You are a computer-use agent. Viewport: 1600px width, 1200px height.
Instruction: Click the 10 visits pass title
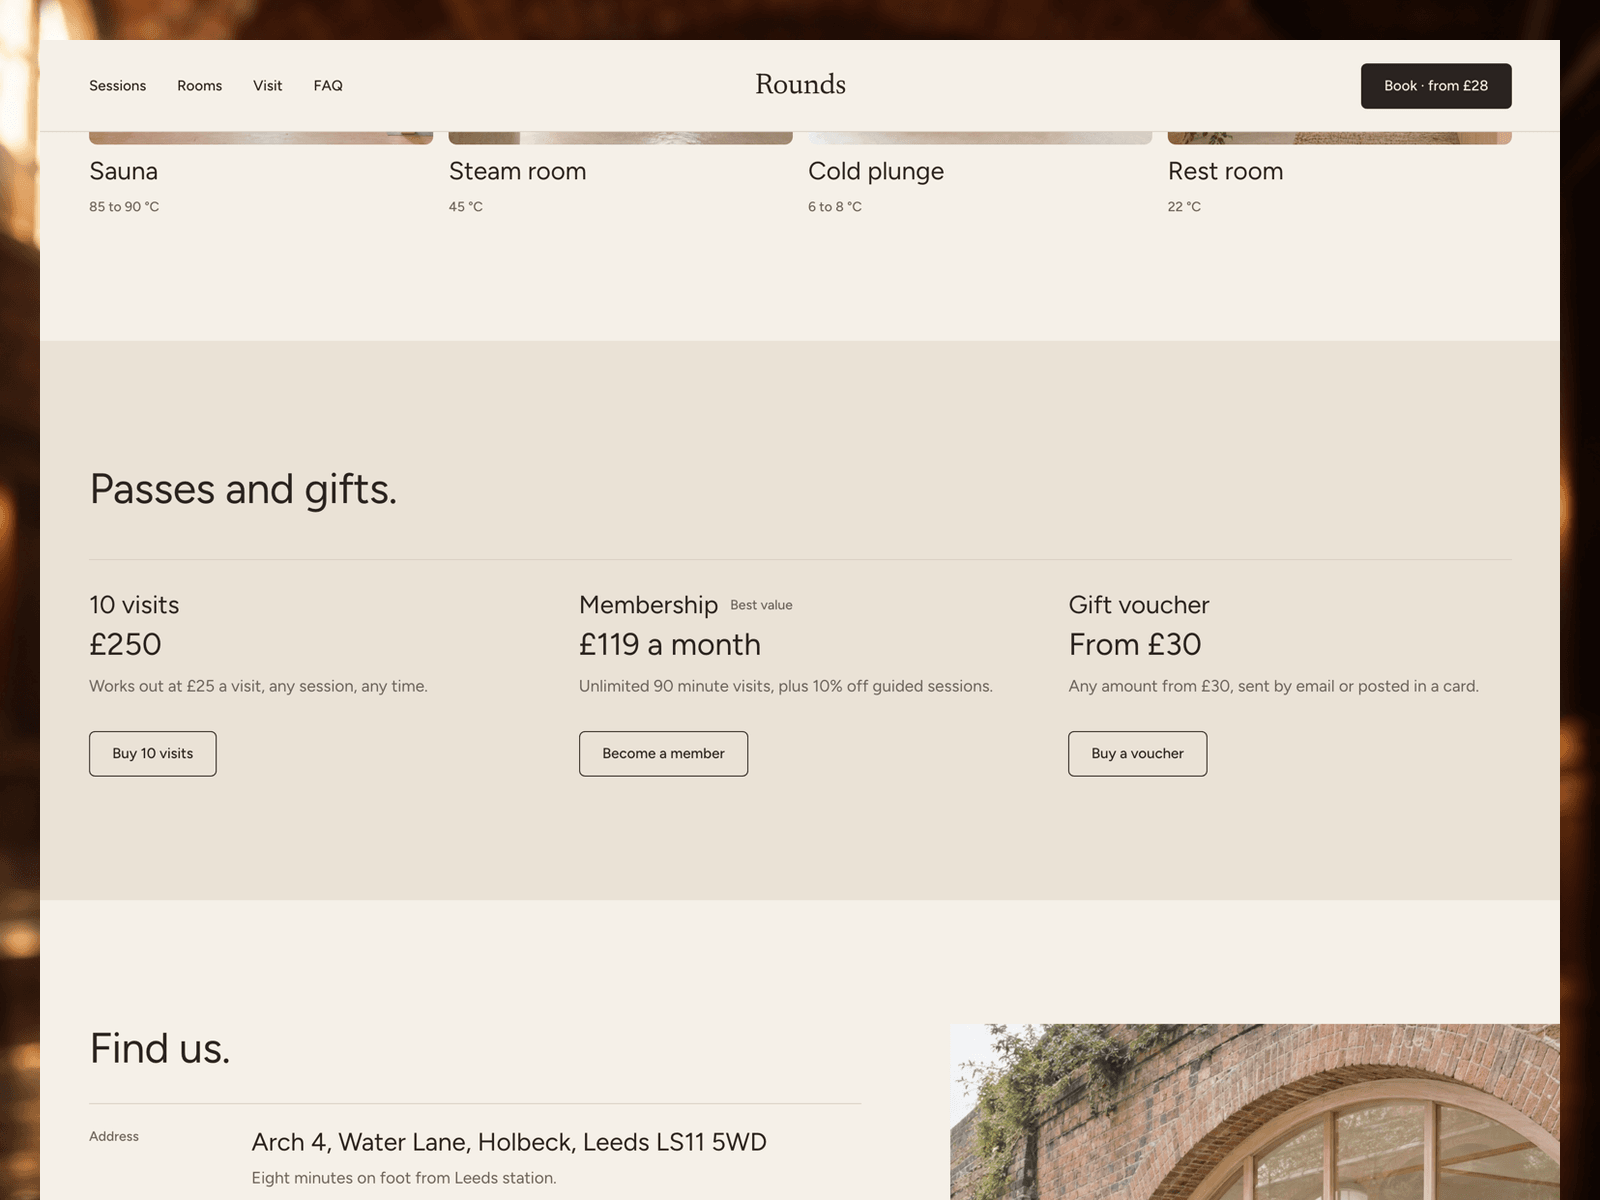[x=134, y=605]
